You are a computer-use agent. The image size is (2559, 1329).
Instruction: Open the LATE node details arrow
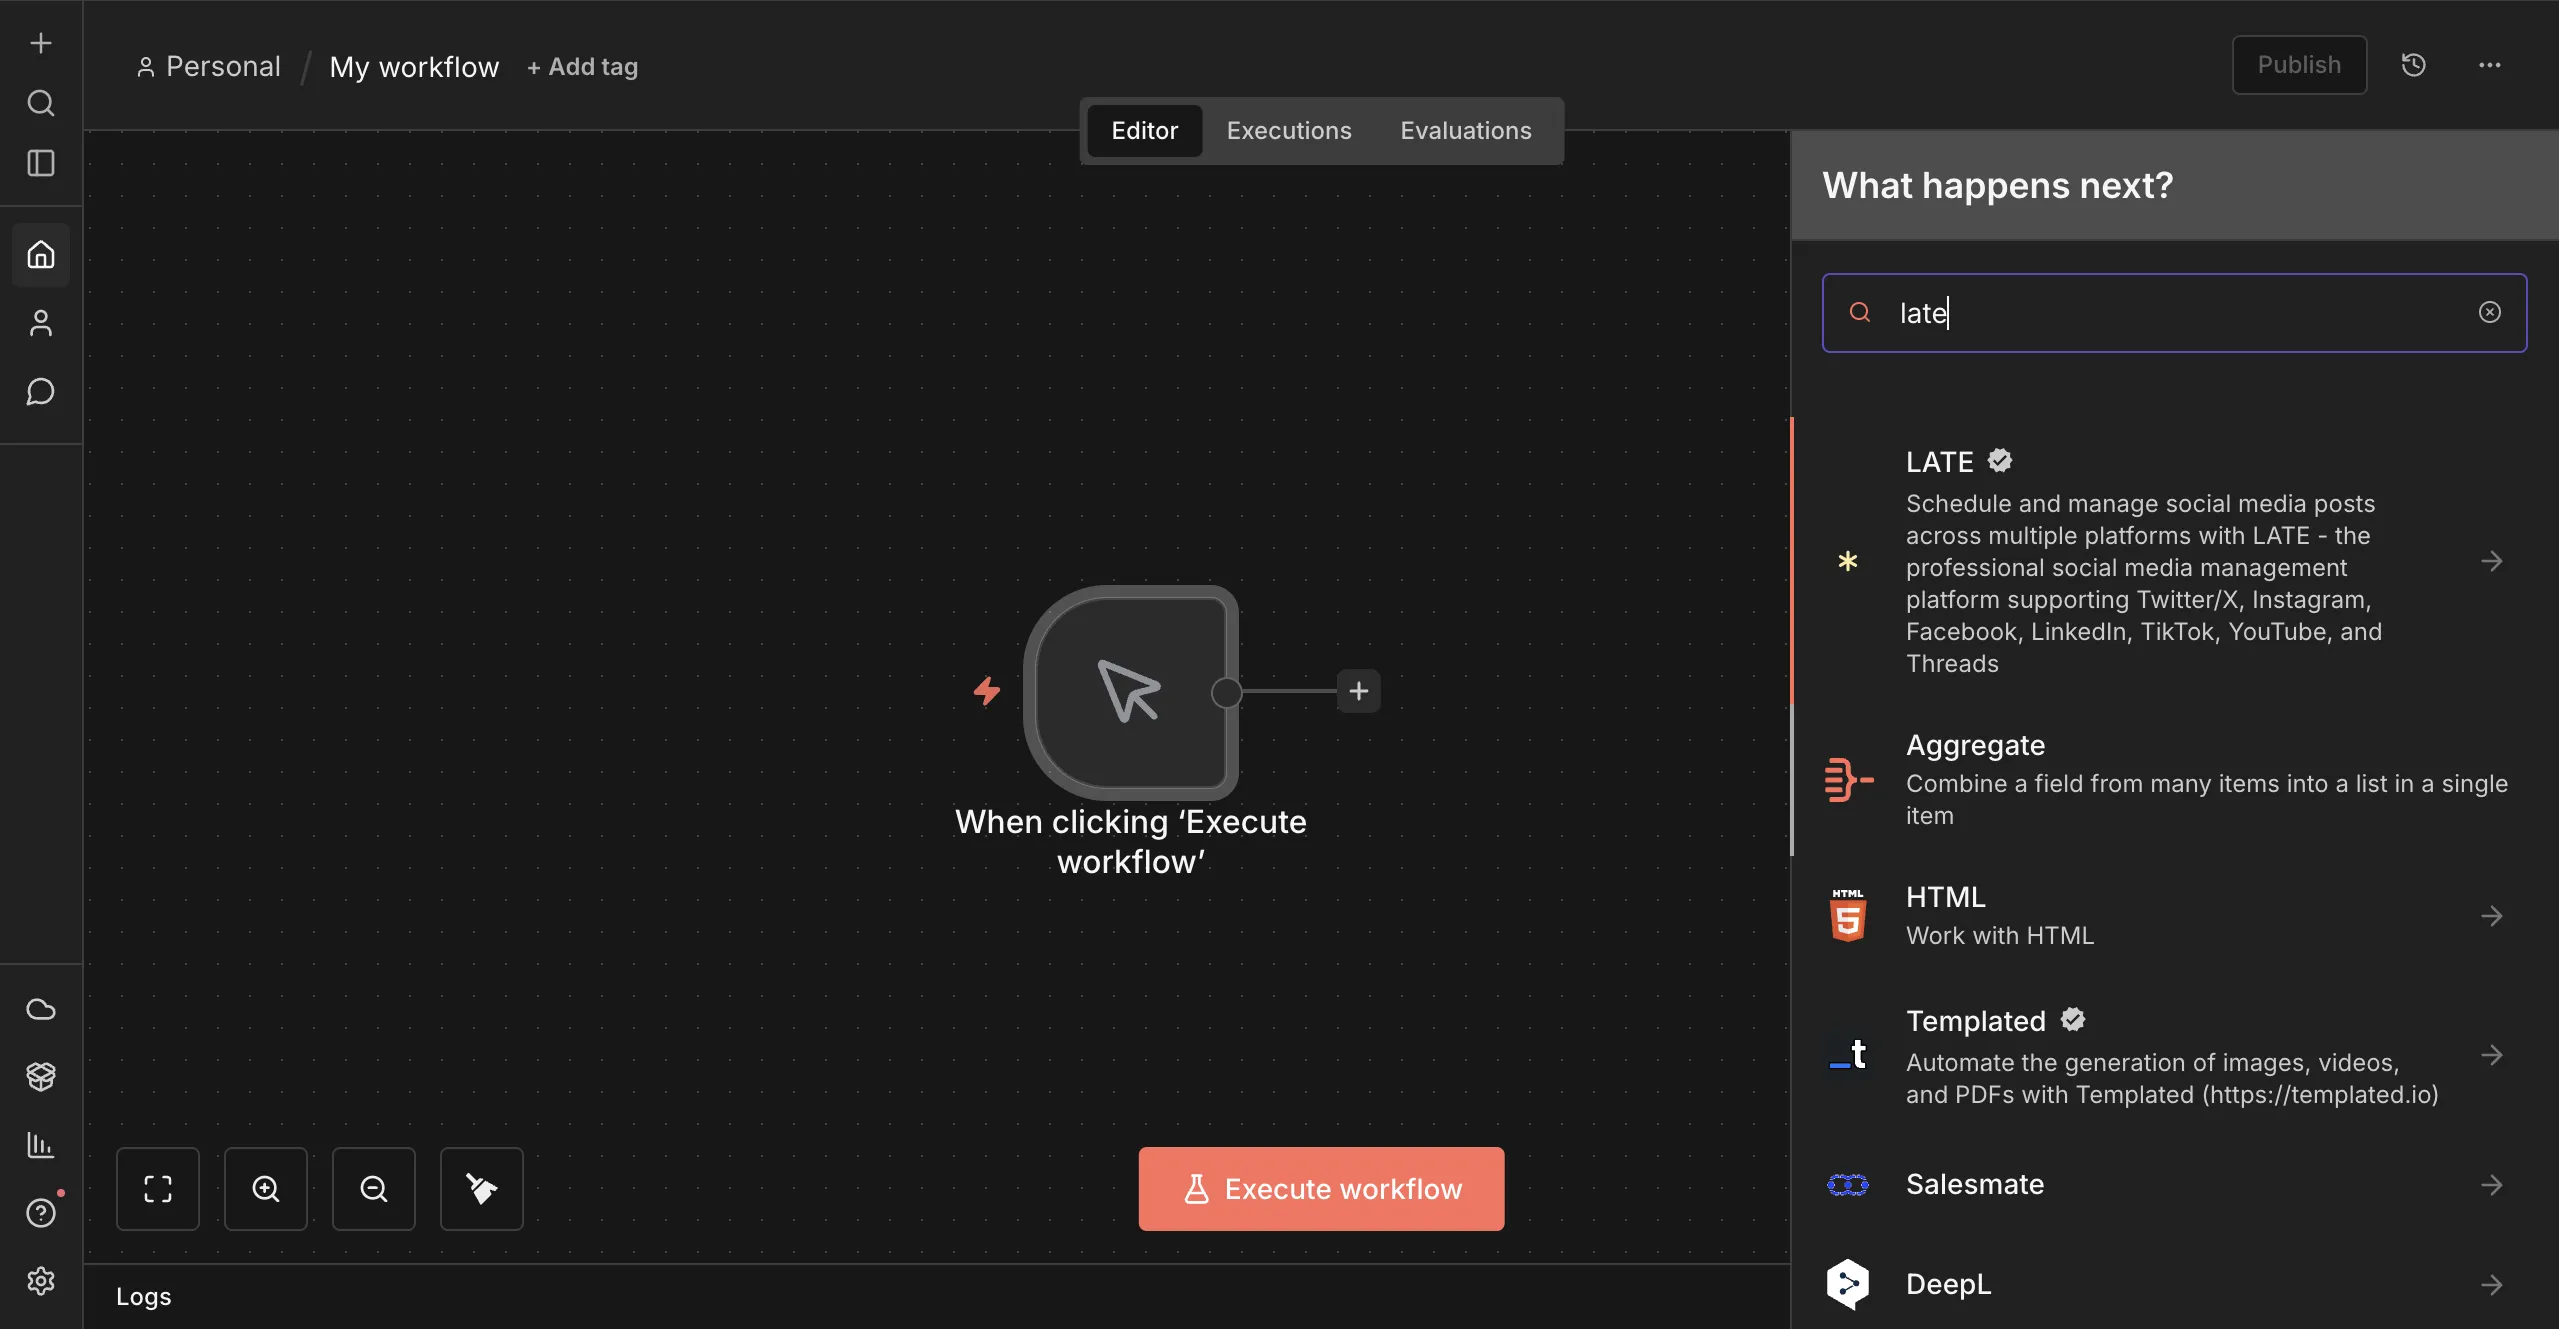tap(2492, 561)
